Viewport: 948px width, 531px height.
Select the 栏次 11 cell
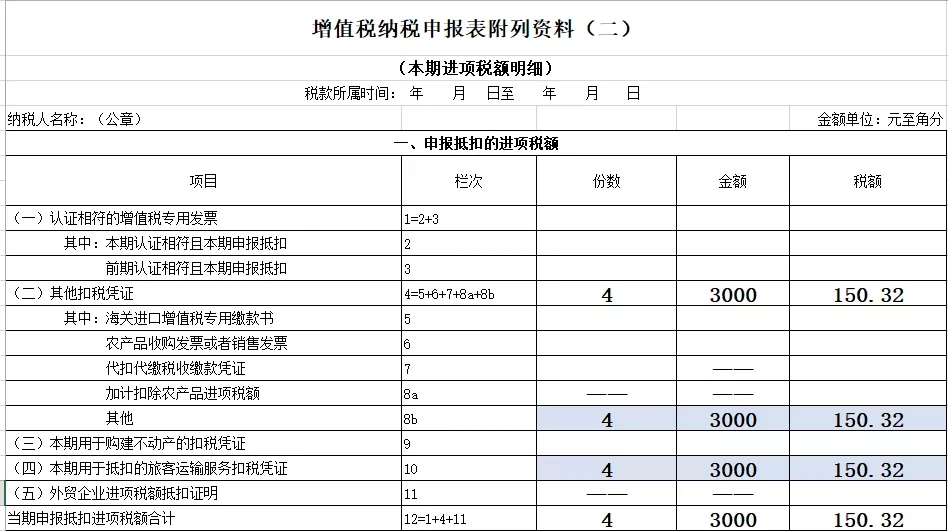[469, 493]
